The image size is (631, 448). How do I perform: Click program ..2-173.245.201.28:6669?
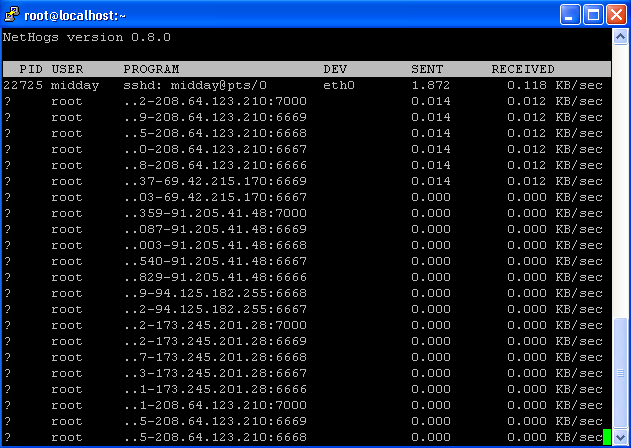(x=215, y=341)
